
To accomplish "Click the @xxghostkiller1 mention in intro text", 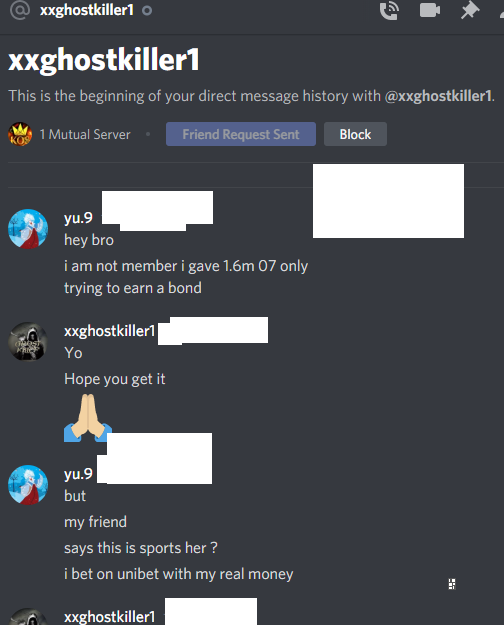I will coord(438,96).
